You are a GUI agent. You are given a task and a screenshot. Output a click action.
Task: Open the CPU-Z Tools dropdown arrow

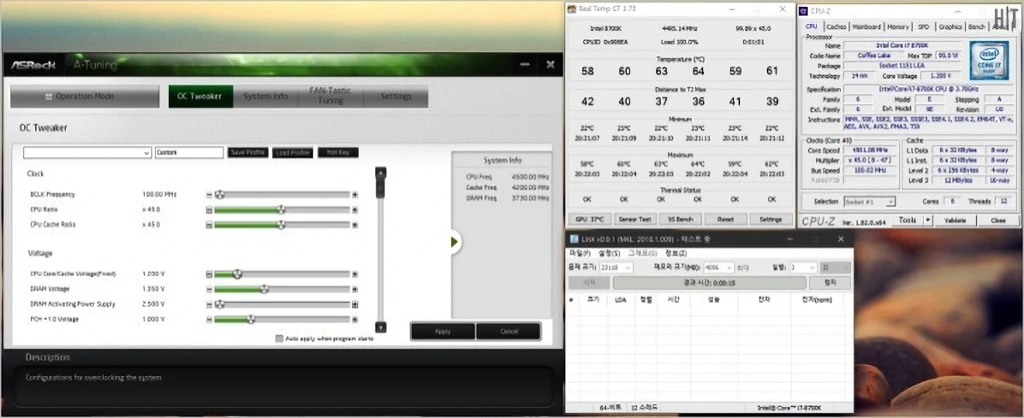927,221
